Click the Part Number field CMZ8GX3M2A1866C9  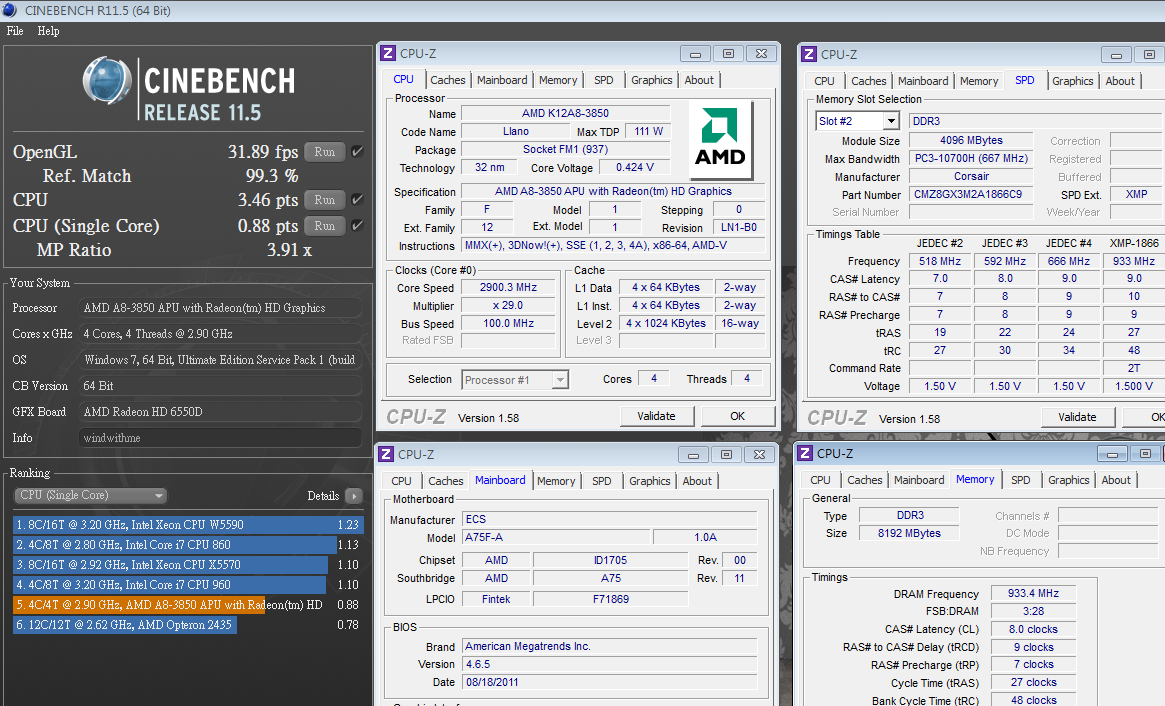(970, 194)
